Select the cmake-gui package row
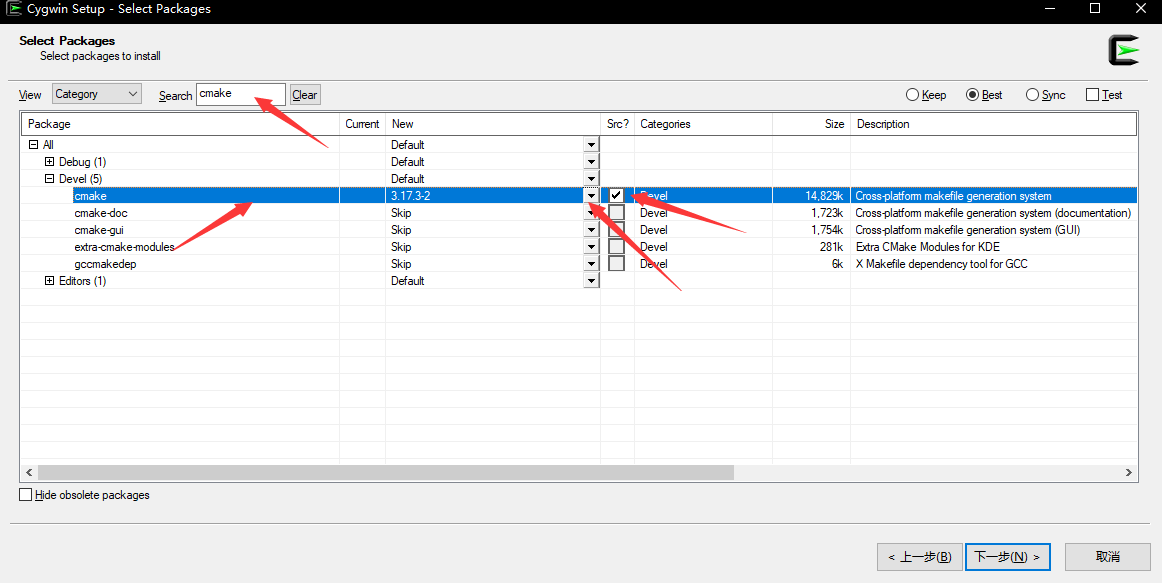This screenshot has height=583, width=1162. (x=579, y=230)
